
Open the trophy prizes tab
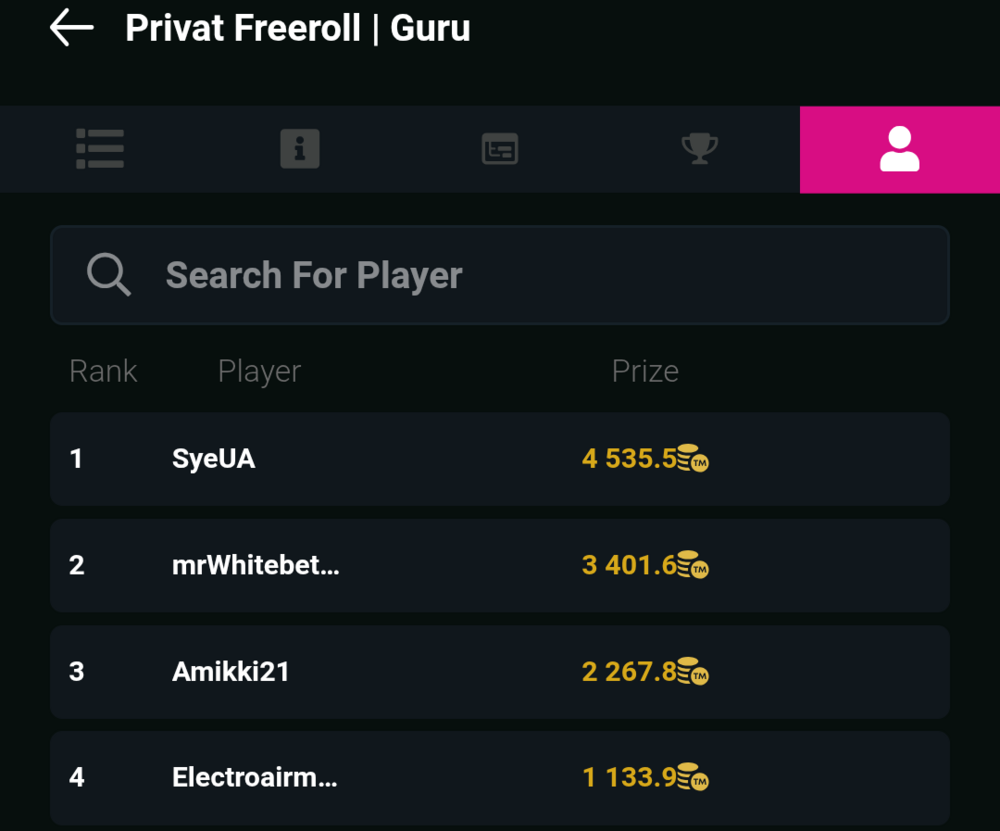(x=700, y=149)
